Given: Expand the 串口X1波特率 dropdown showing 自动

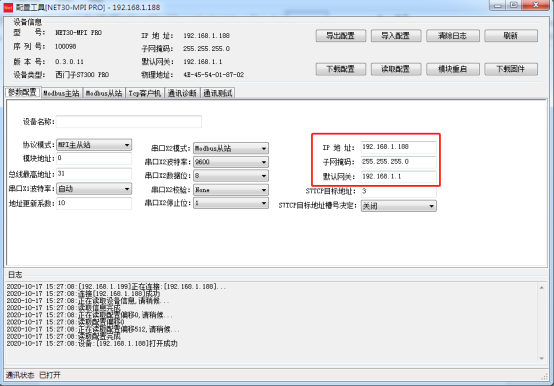Looking at the screenshot, I should (x=94, y=189).
